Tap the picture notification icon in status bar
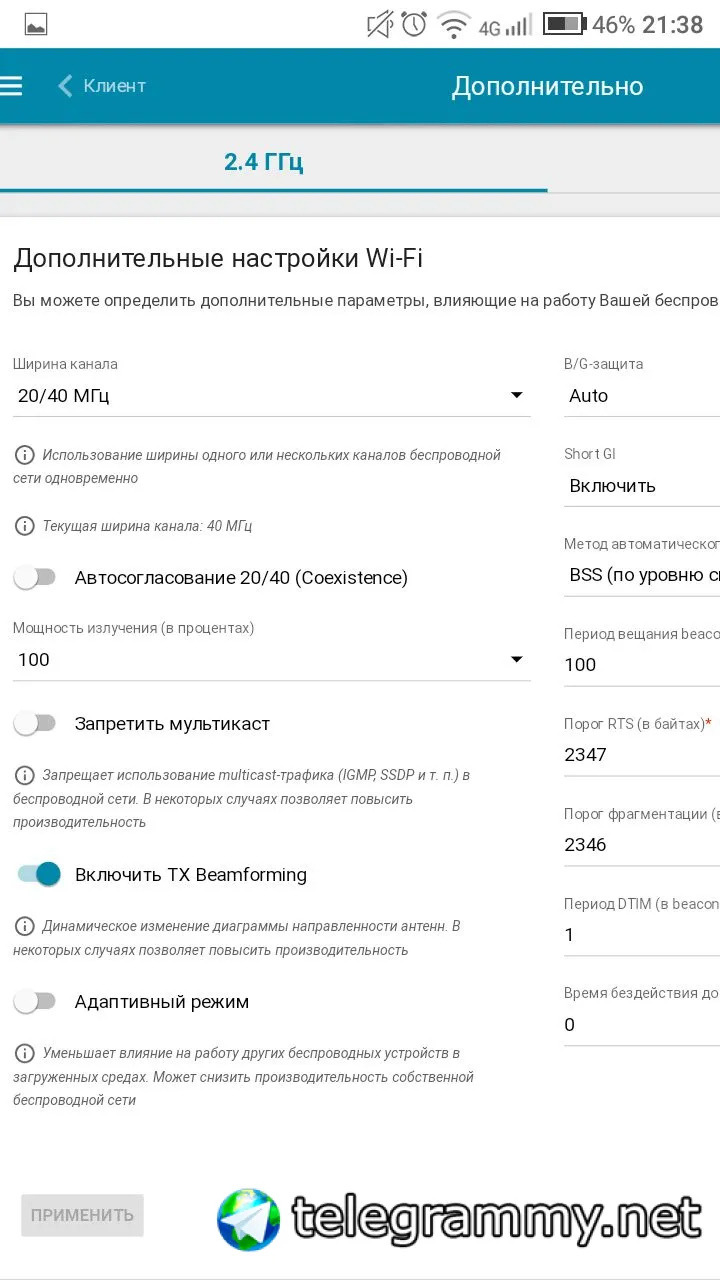Screen dimensions: 720x1280 click(36, 25)
